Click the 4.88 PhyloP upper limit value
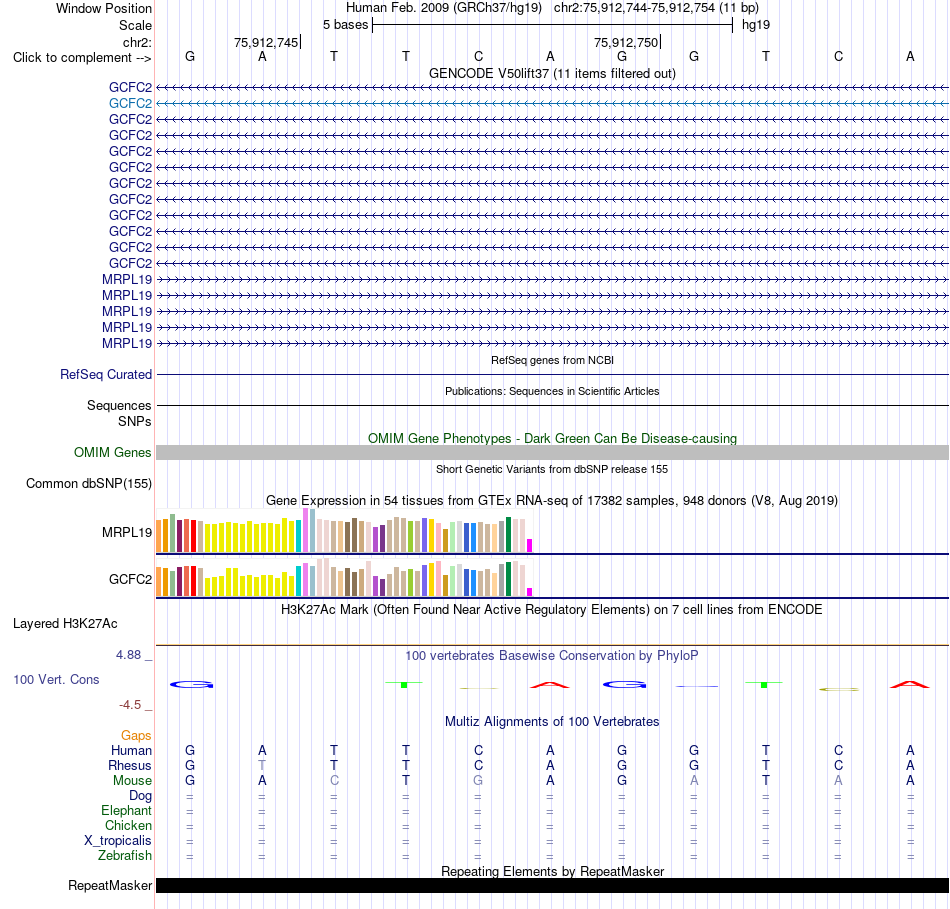950x909 pixels. click(x=128, y=655)
